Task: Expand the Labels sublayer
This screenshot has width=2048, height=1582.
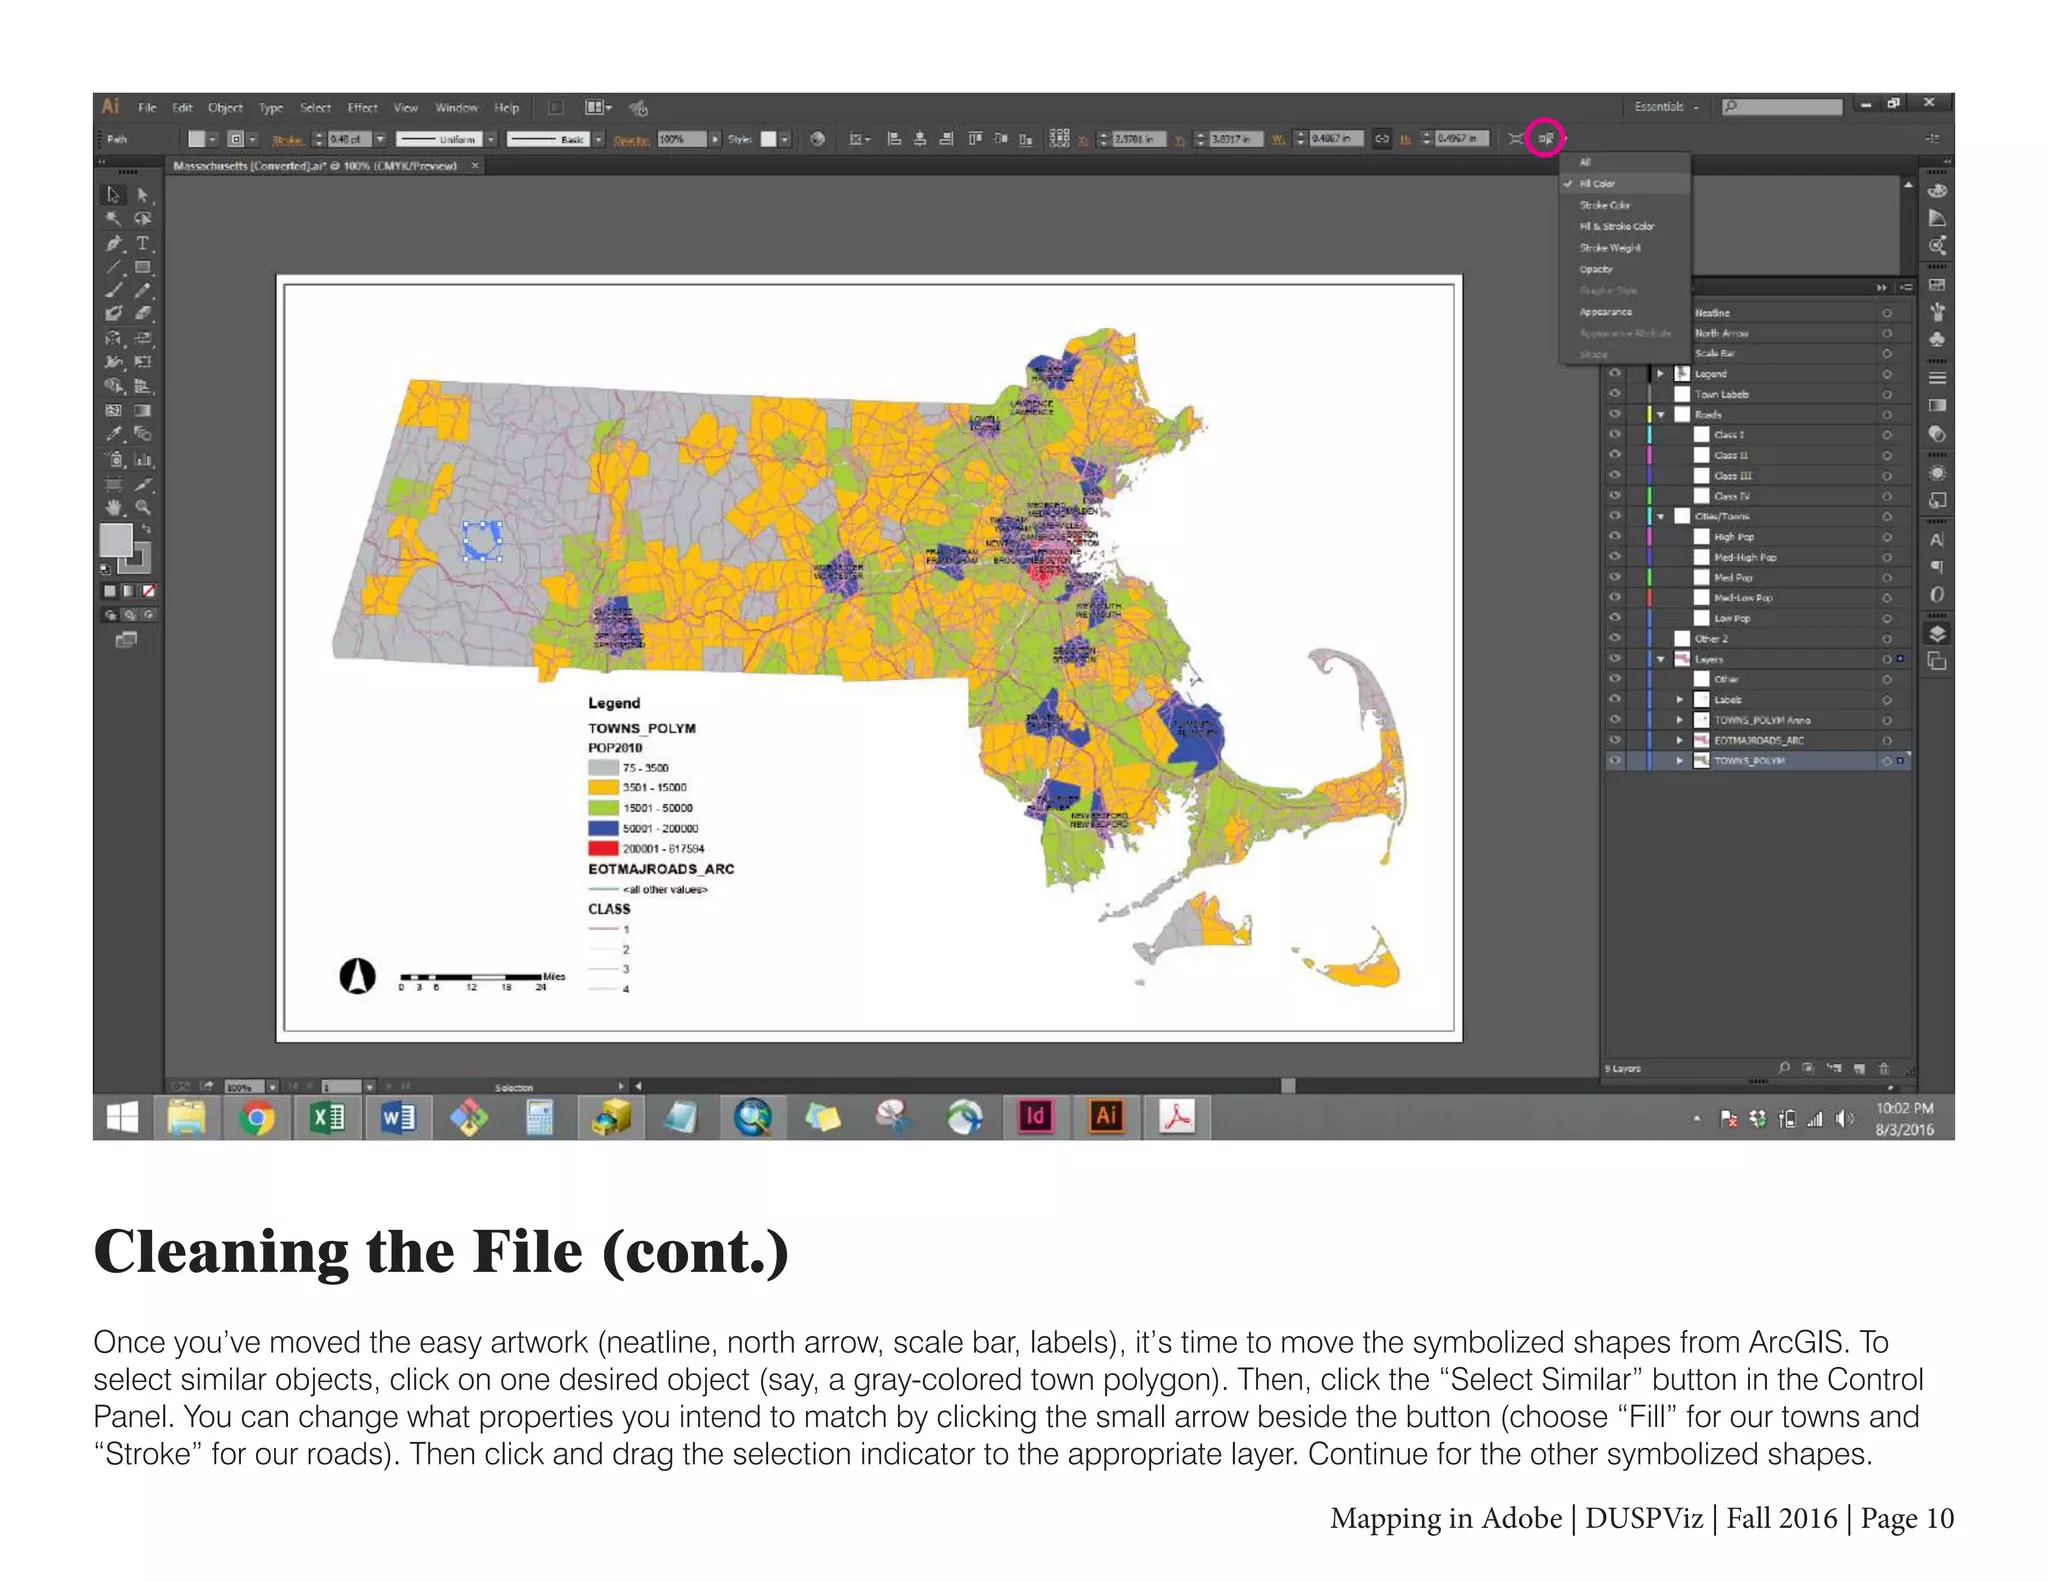Action: point(1680,699)
